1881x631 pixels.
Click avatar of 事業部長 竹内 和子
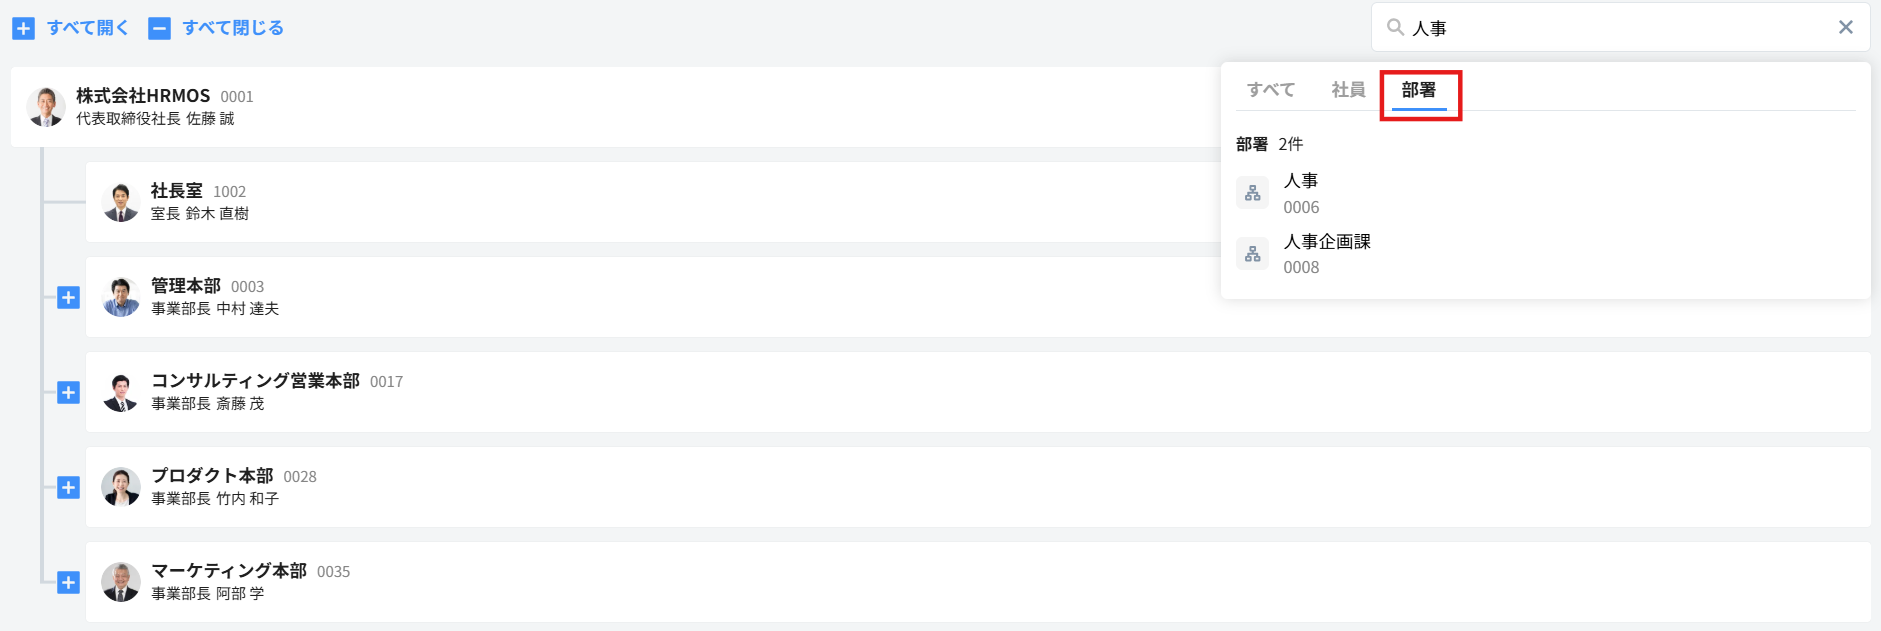(x=121, y=487)
